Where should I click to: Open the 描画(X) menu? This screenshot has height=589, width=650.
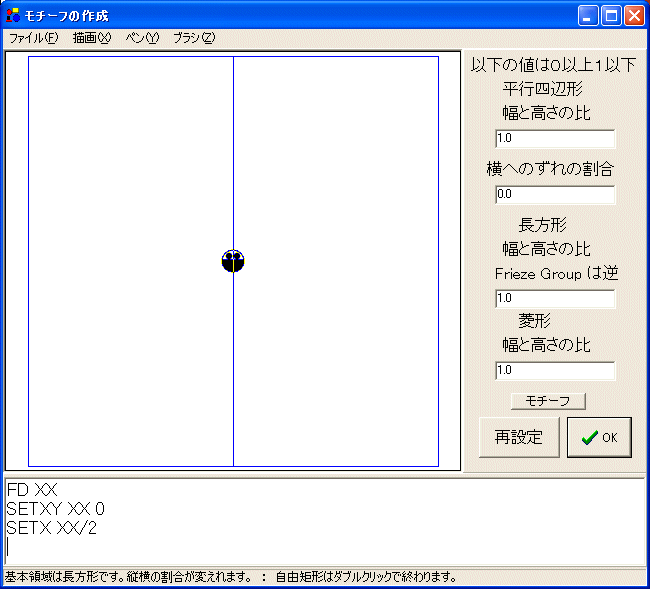[92, 38]
